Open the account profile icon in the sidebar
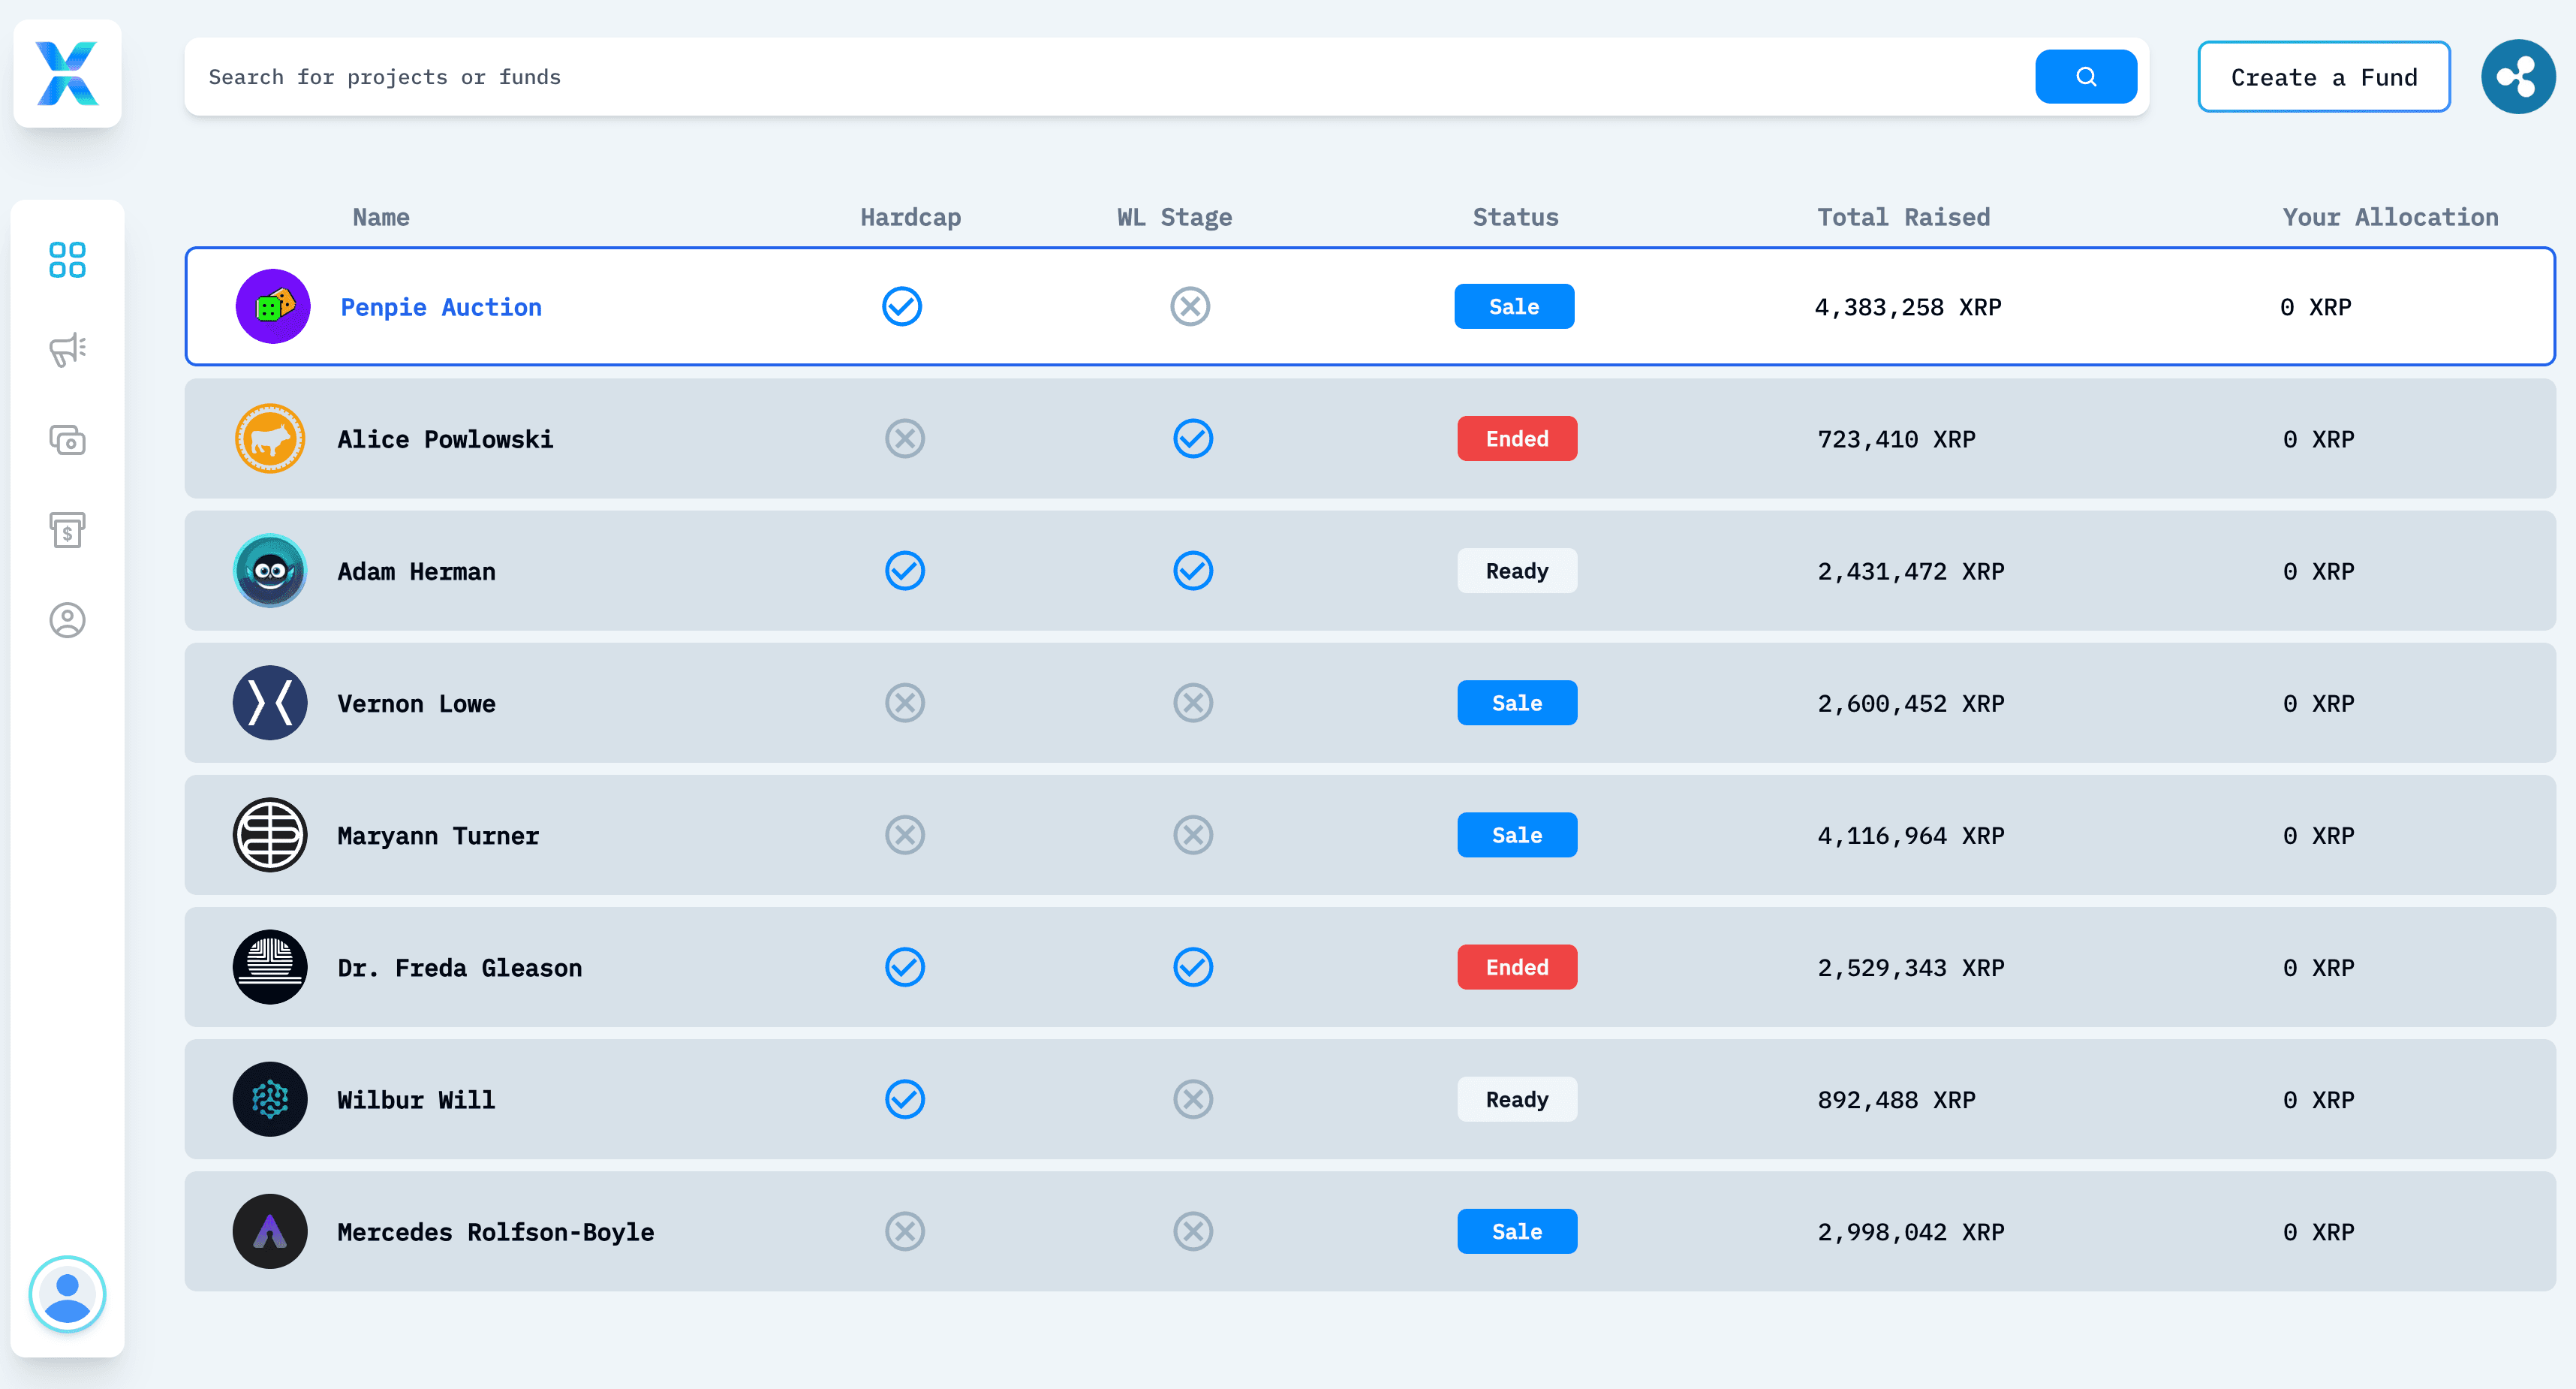The image size is (2576, 1389). tap(67, 620)
